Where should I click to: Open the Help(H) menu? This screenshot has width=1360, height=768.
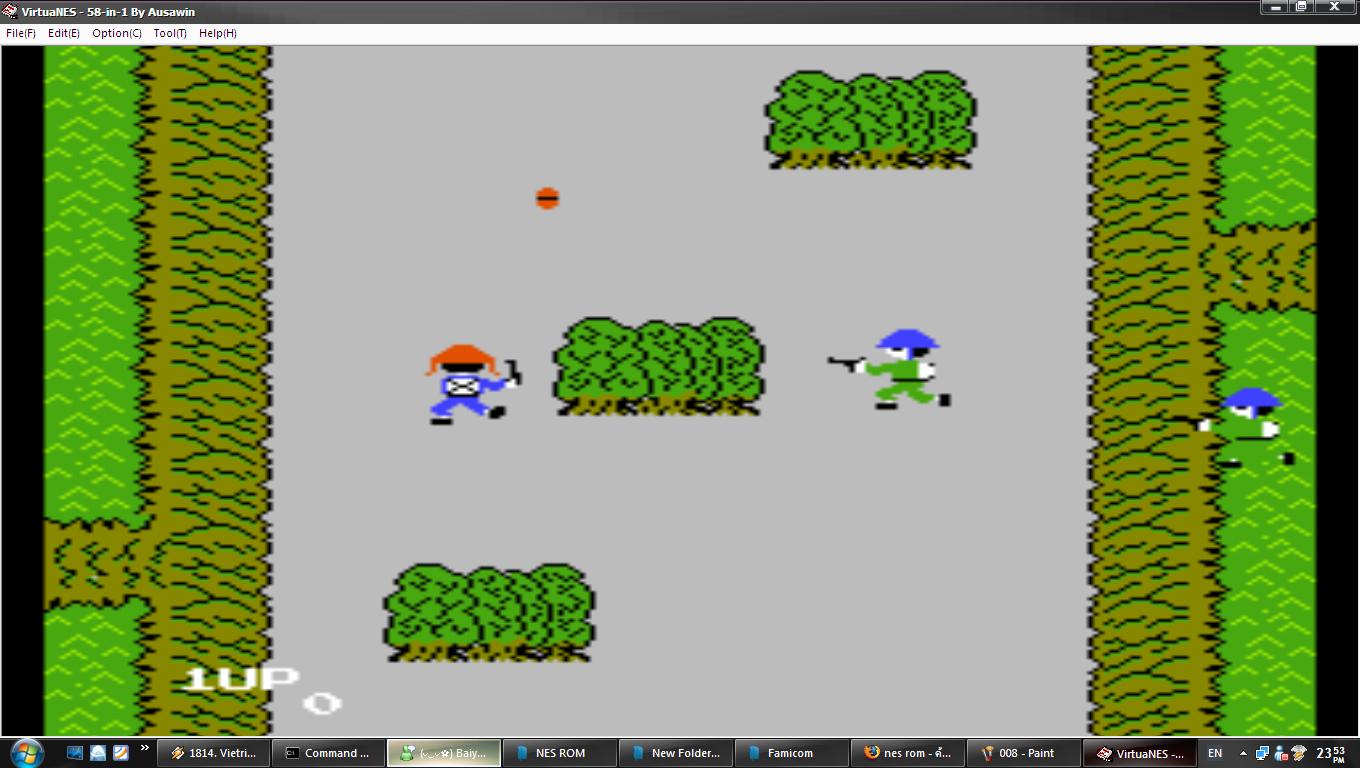pyautogui.click(x=218, y=33)
